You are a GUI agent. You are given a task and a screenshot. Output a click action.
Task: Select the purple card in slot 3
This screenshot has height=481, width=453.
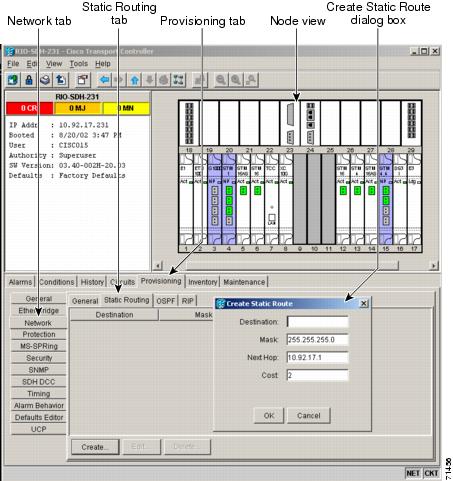pyautogui.click(x=214, y=199)
